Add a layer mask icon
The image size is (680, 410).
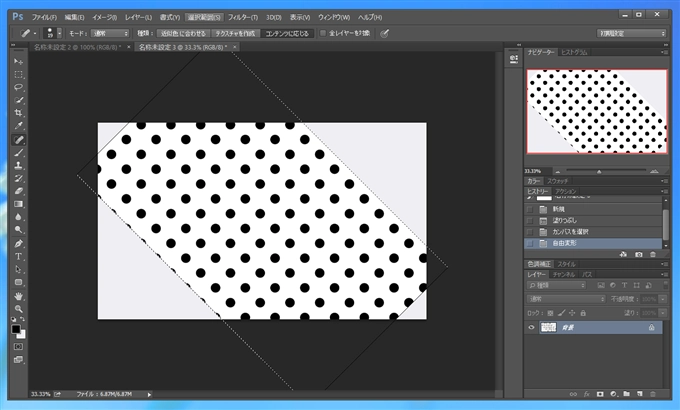(x=600, y=394)
